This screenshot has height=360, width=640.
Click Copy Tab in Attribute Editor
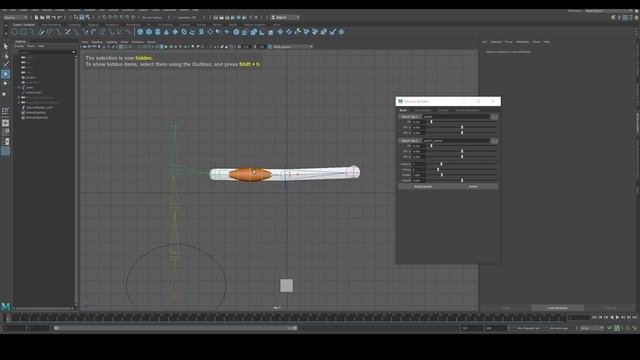click(610, 308)
